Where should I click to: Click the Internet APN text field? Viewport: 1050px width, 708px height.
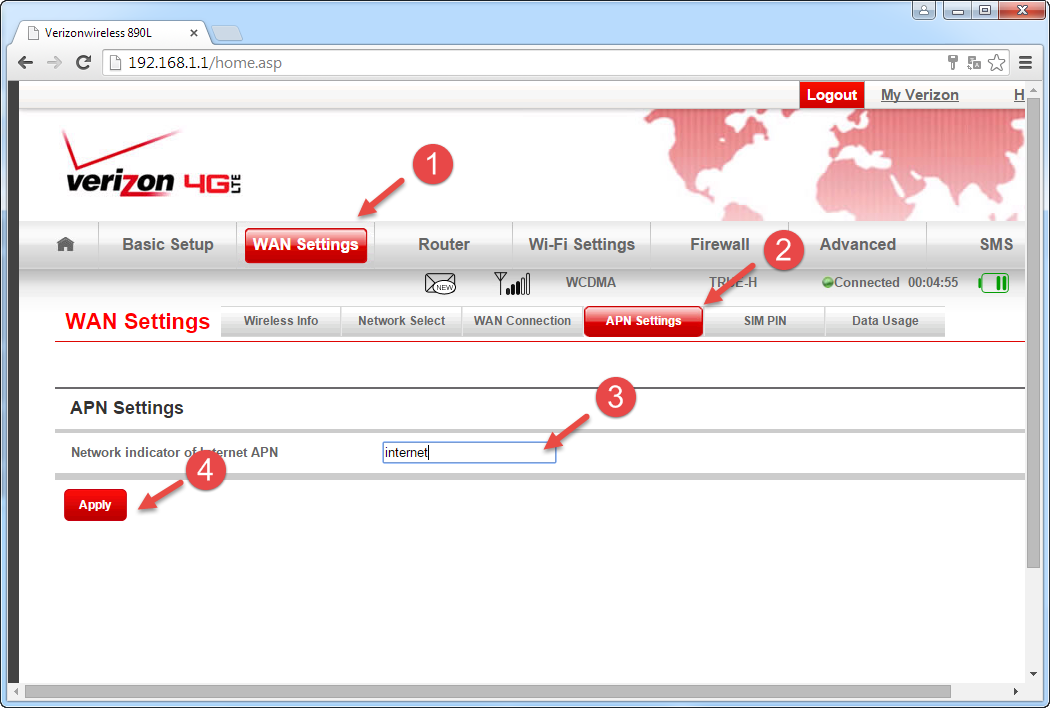pos(469,452)
